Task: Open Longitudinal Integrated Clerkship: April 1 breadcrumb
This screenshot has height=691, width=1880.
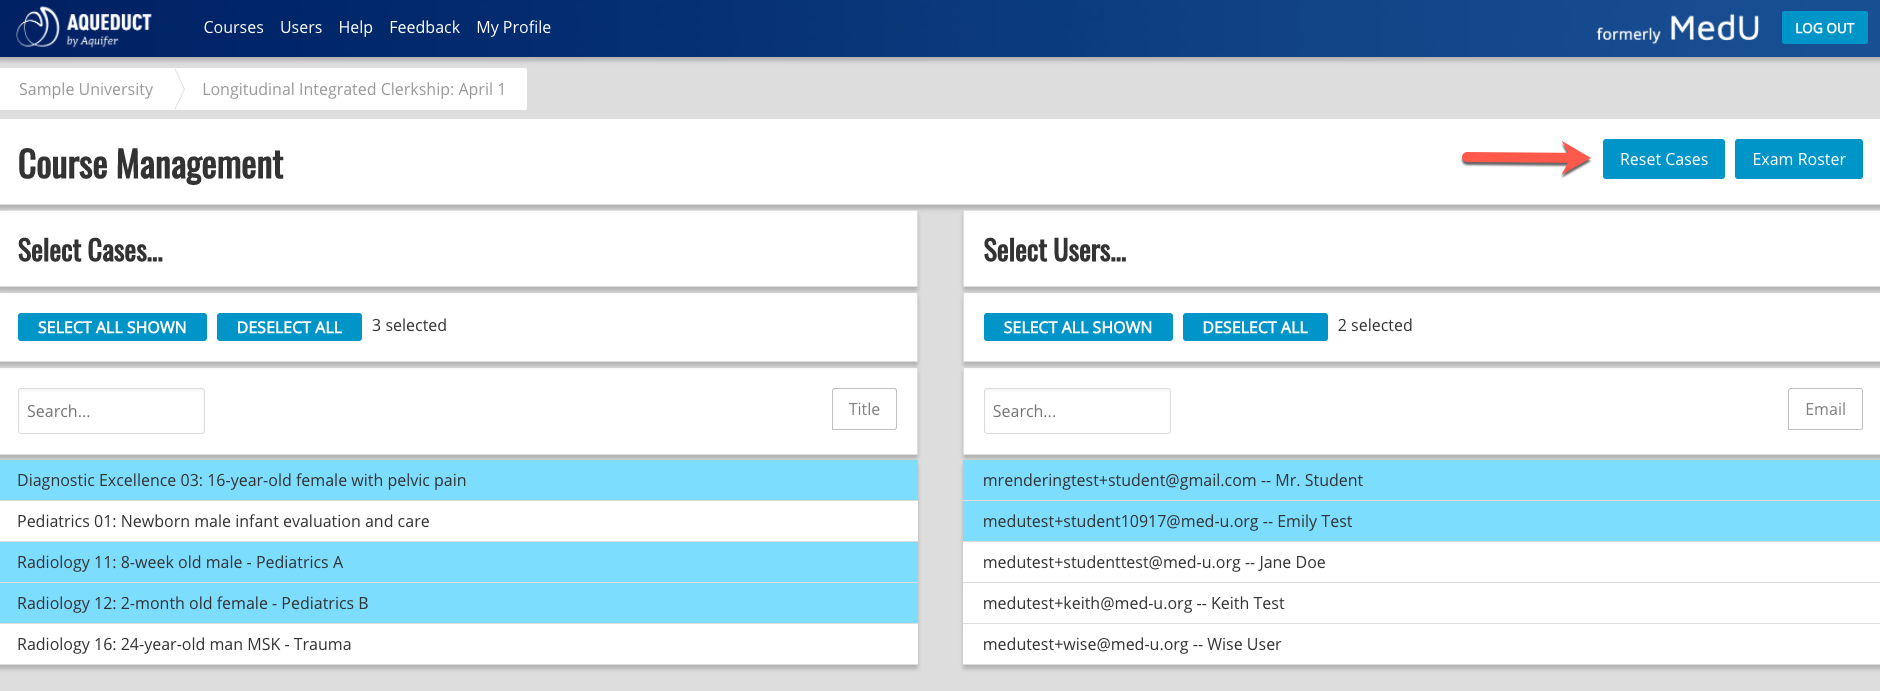Action: point(353,89)
